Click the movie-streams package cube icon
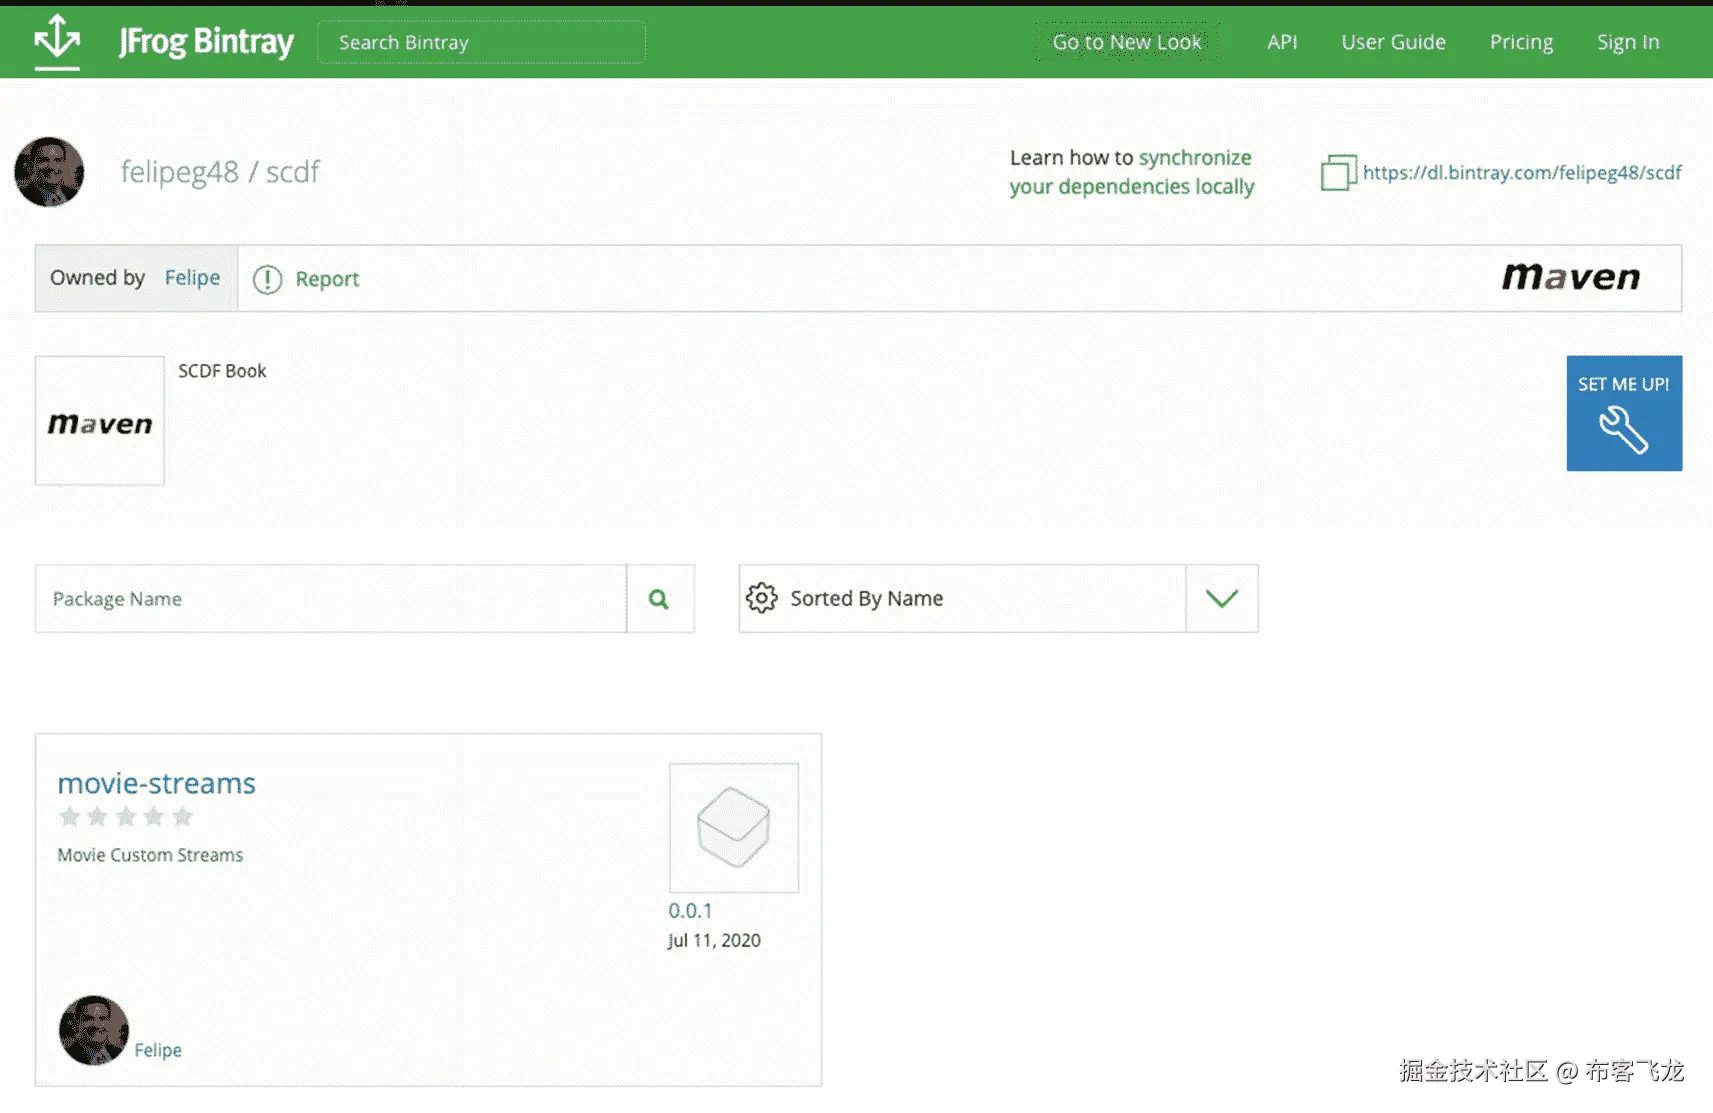Image resolution: width=1713 pixels, height=1113 pixels. [x=734, y=828]
